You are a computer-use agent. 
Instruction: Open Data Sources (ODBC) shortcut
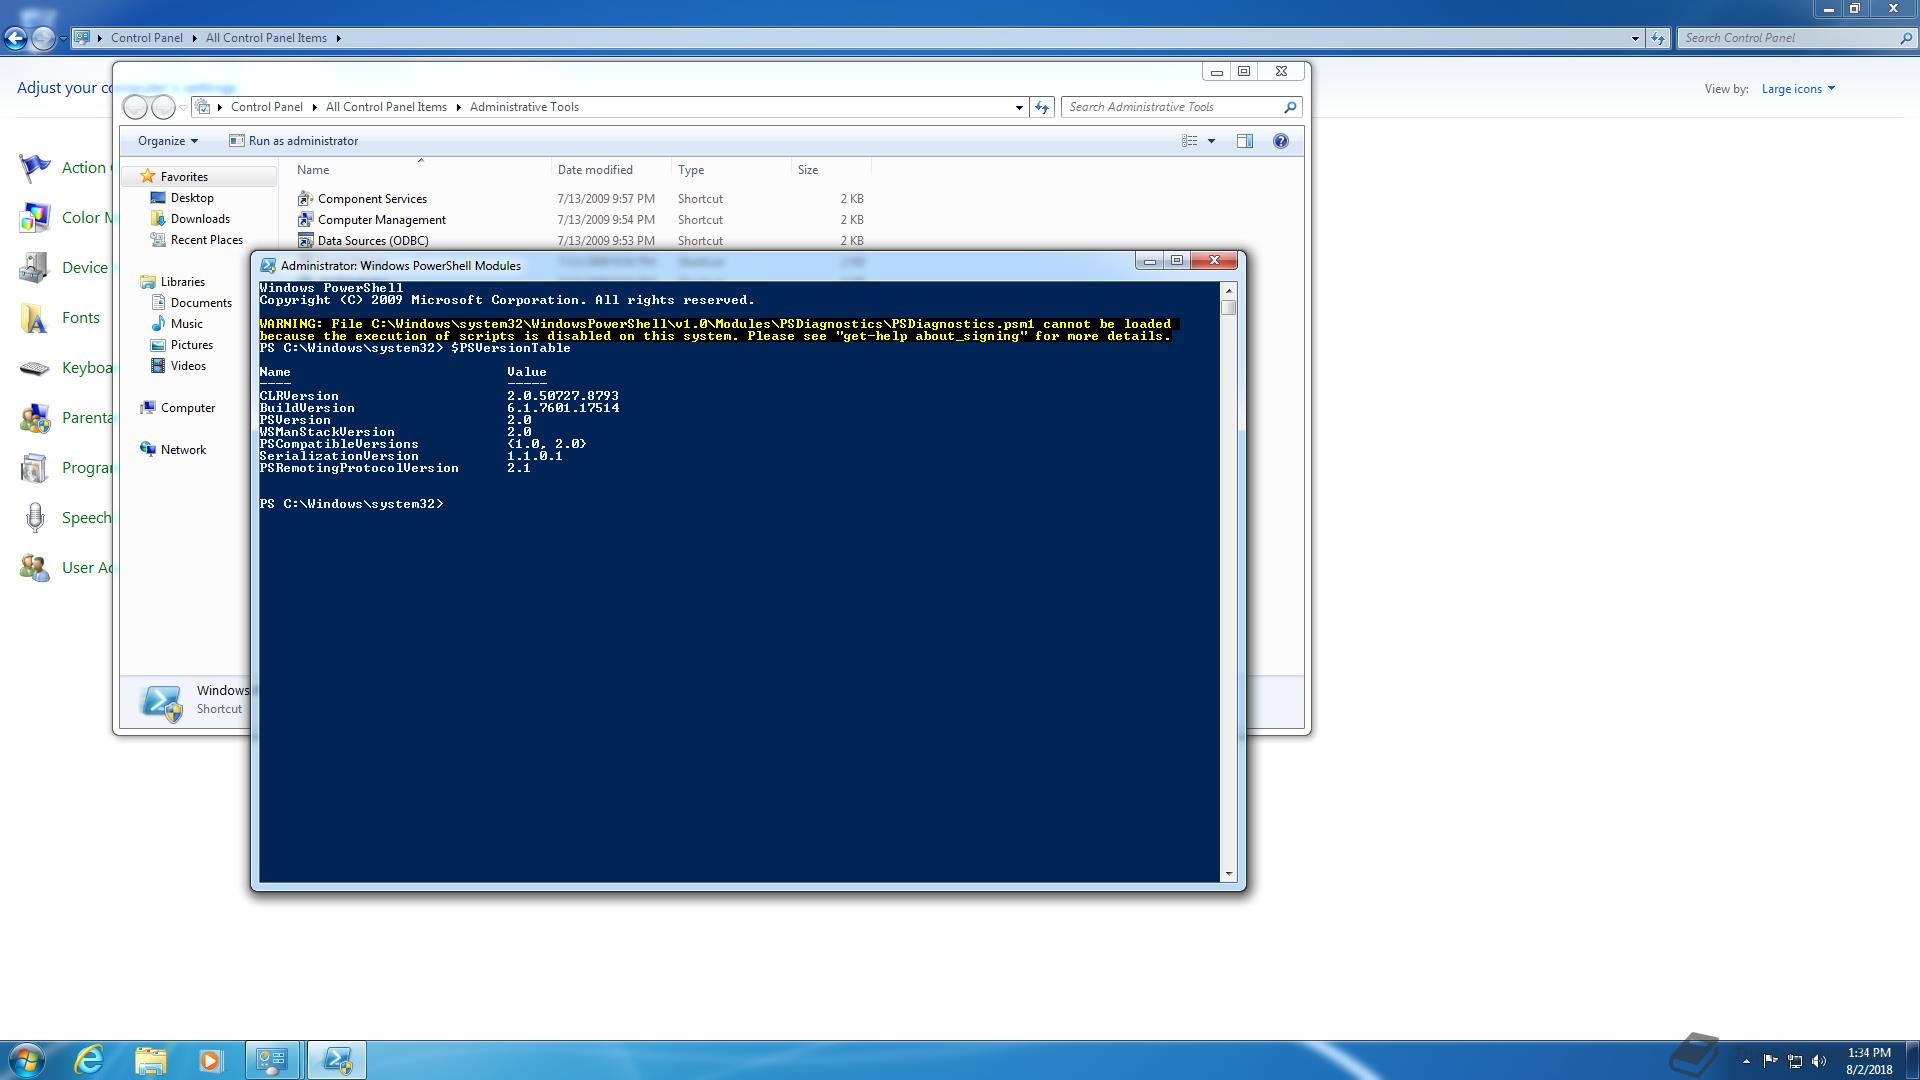click(x=372, y=241)
